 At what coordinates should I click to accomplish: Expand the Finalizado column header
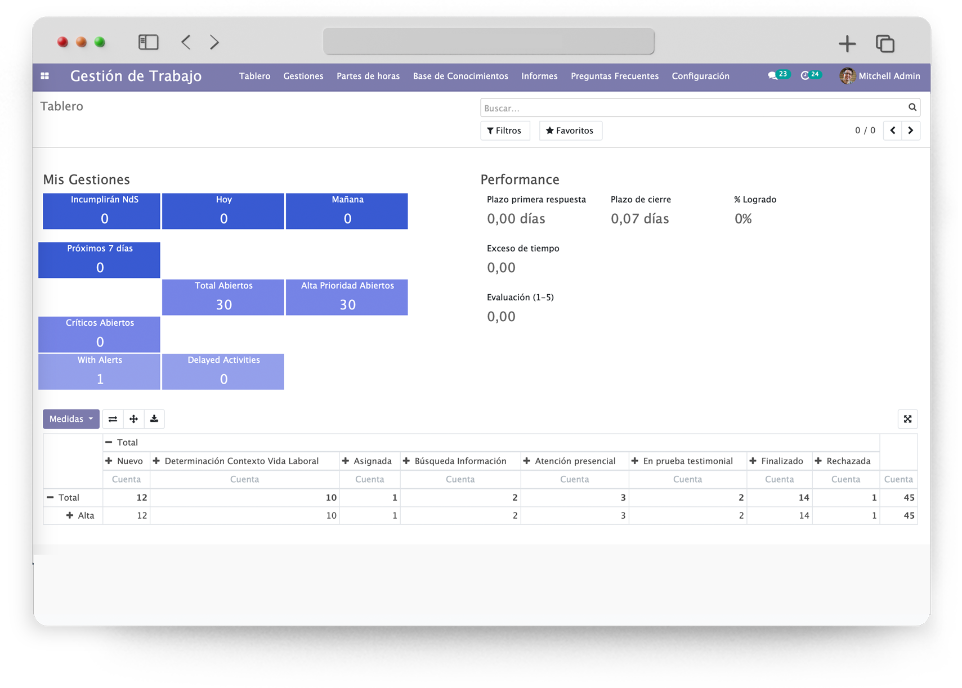779,461
